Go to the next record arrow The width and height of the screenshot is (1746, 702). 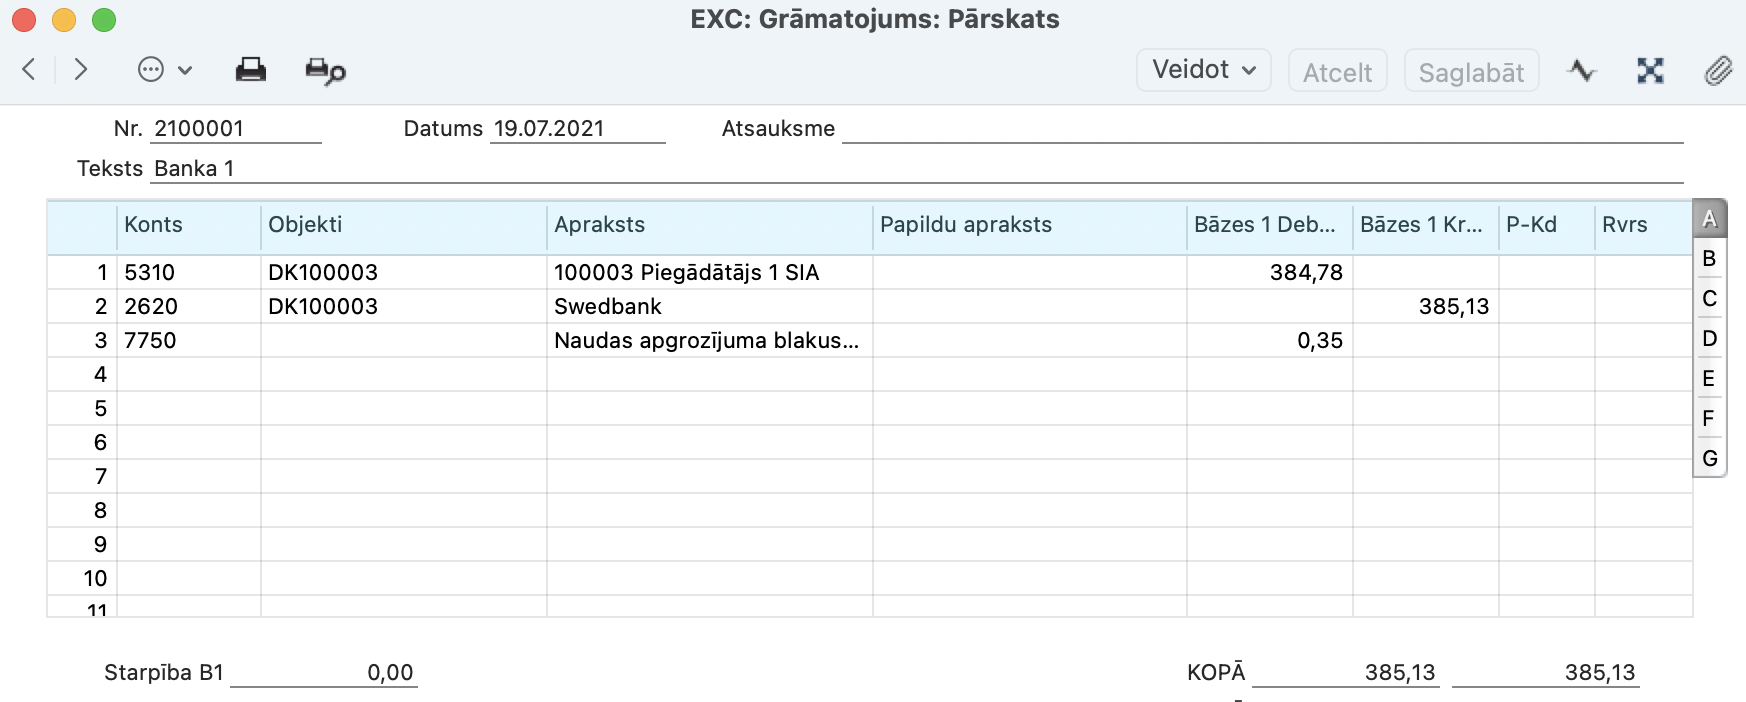coord(81,70)
